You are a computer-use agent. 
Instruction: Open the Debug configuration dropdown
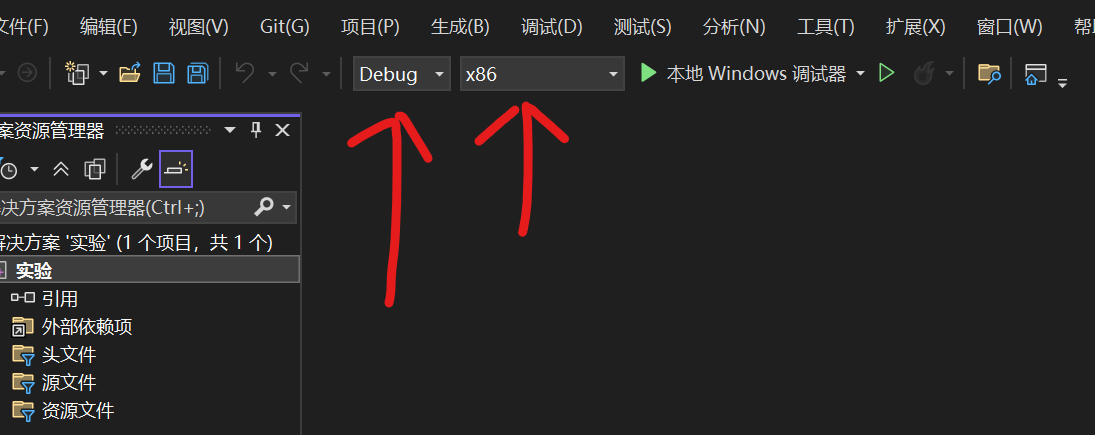(x=402, y=73)
